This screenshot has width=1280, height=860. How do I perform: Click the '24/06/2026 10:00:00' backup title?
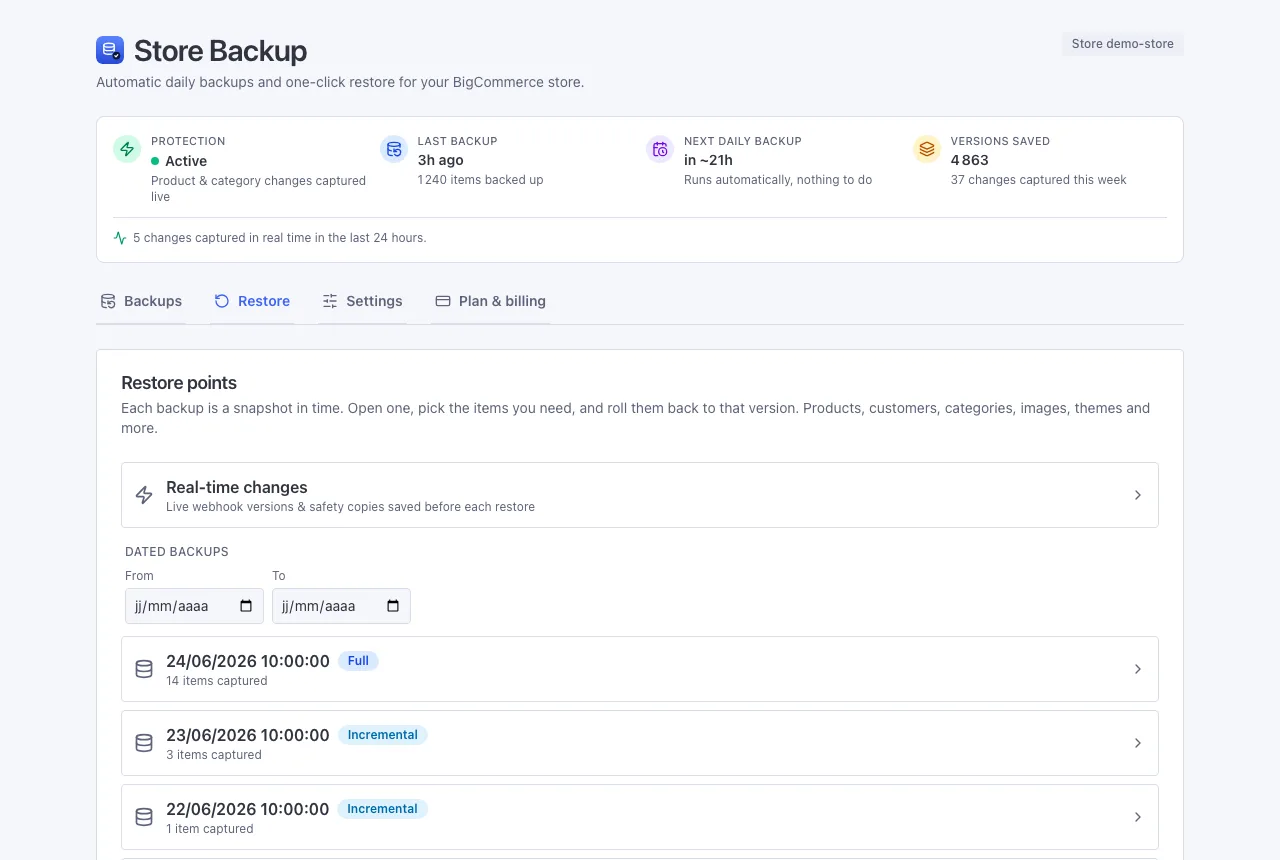[248, 661]
